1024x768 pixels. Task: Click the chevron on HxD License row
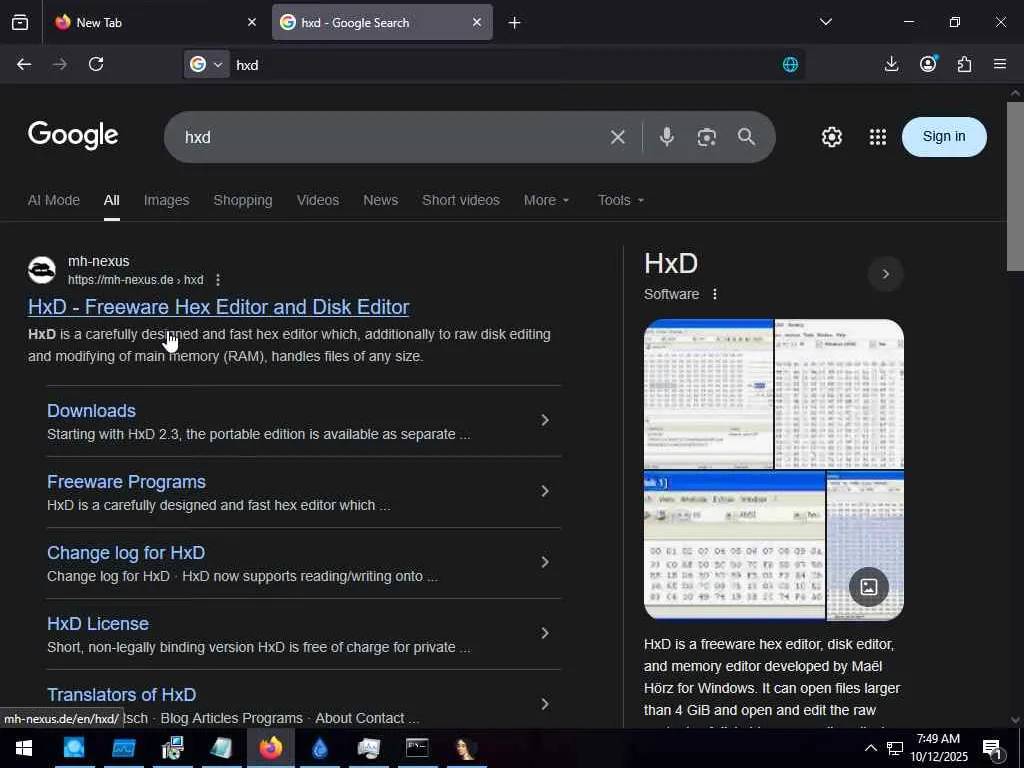point(545,633)
